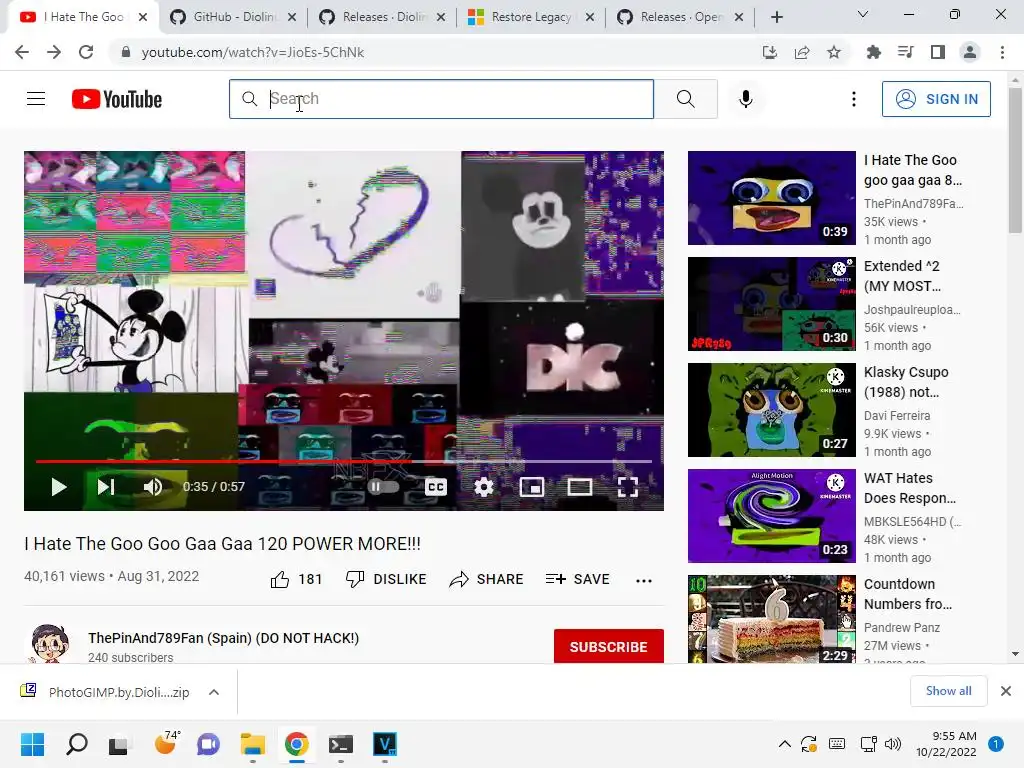The image size is (1024, 768).
Task: Open more actions menu below video
Action: (x=644, y=580)
